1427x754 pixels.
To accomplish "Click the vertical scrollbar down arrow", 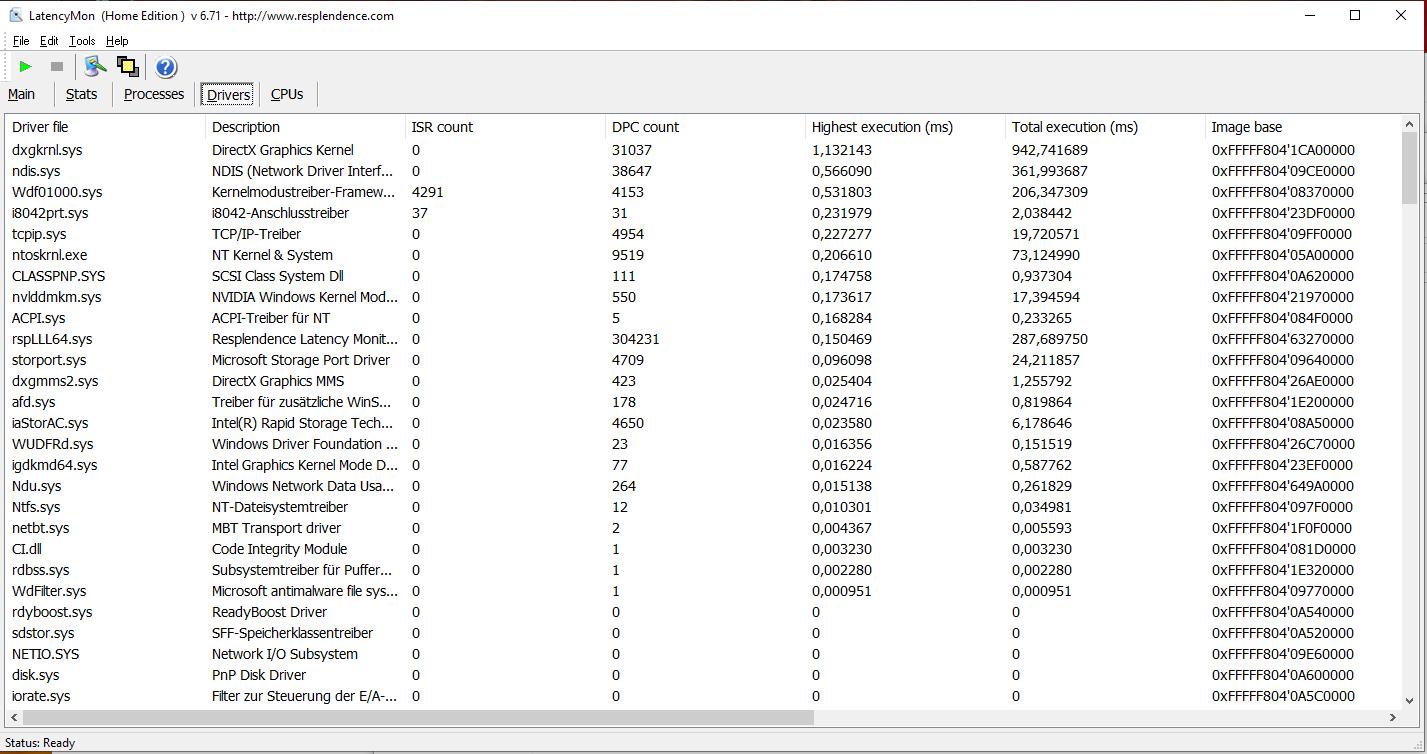I will point(1410,700).
